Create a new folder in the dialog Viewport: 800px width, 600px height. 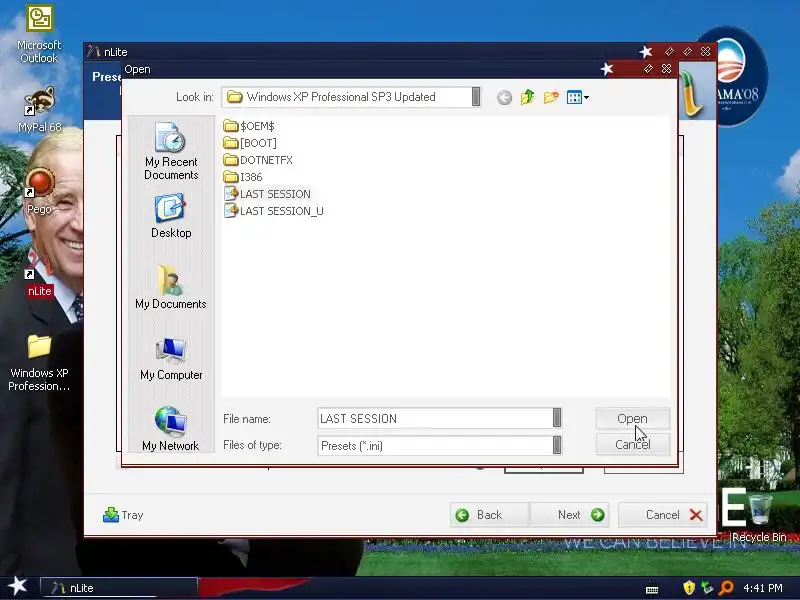(551, 97)
